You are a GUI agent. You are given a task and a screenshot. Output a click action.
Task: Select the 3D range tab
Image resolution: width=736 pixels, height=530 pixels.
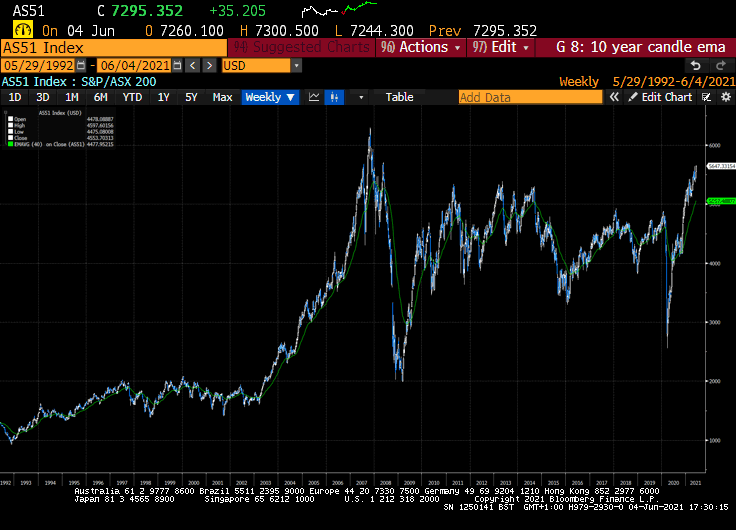(x=43, y=97)
